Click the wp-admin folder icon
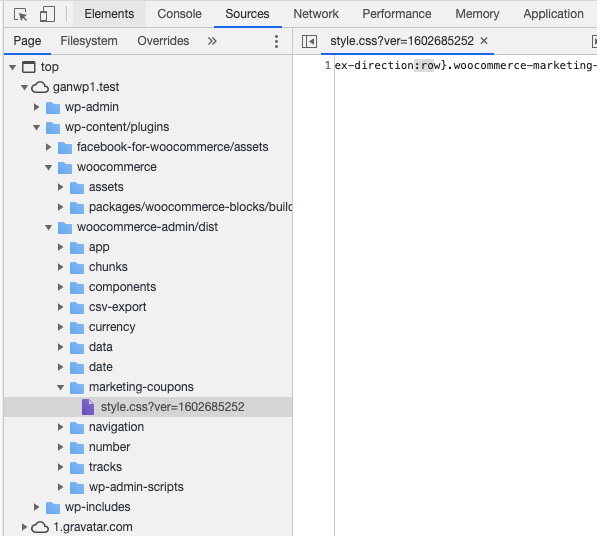Image resolution: width=597 pixels, height=536 pixels. tap(53, 107)
